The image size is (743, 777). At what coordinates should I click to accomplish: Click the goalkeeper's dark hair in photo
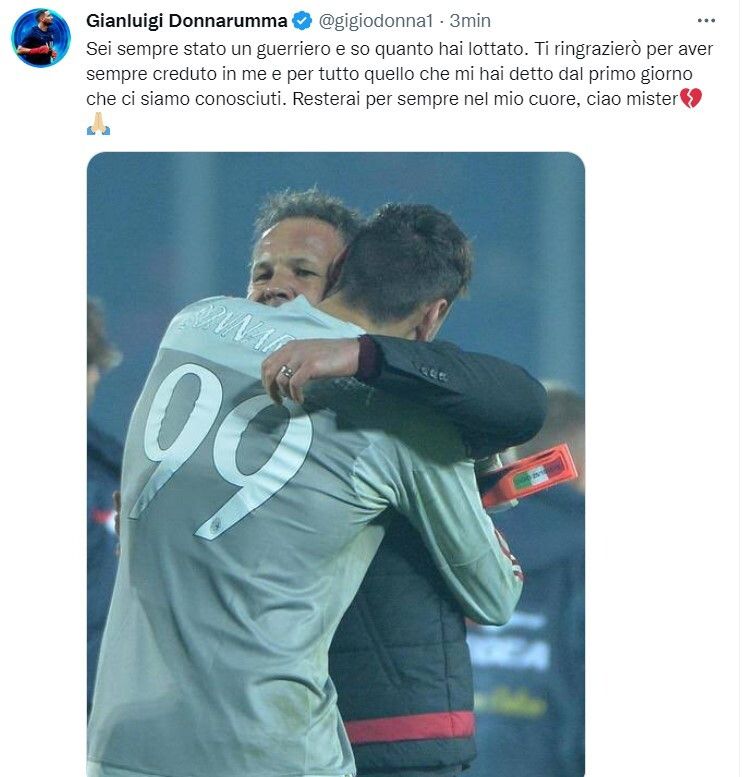coord(406,258)
